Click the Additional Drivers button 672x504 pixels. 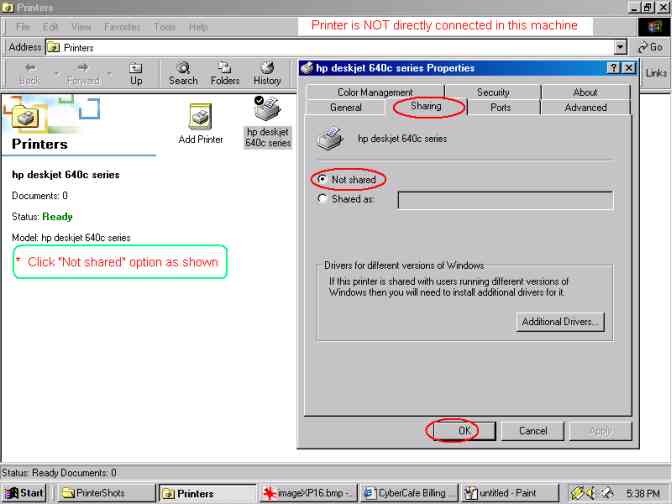click(x=561, y=322)
